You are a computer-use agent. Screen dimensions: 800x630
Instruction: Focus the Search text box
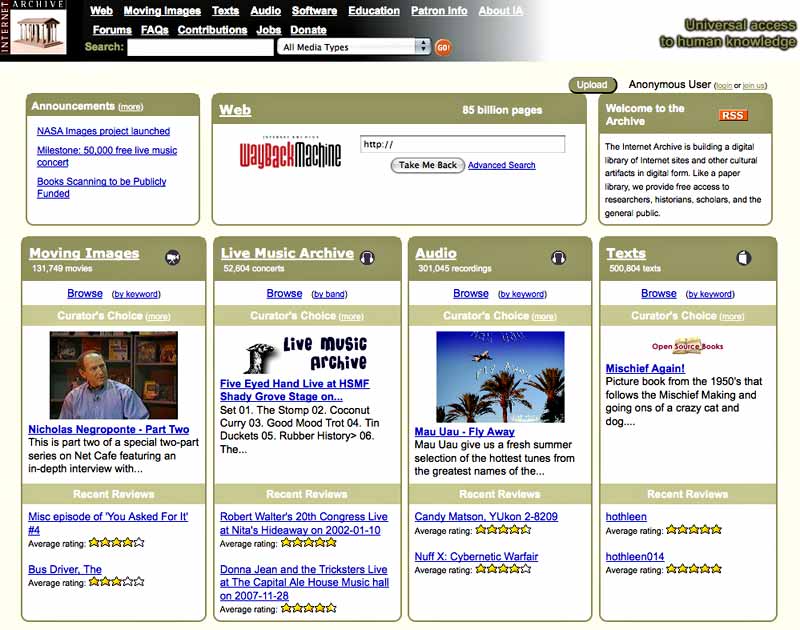186,47
